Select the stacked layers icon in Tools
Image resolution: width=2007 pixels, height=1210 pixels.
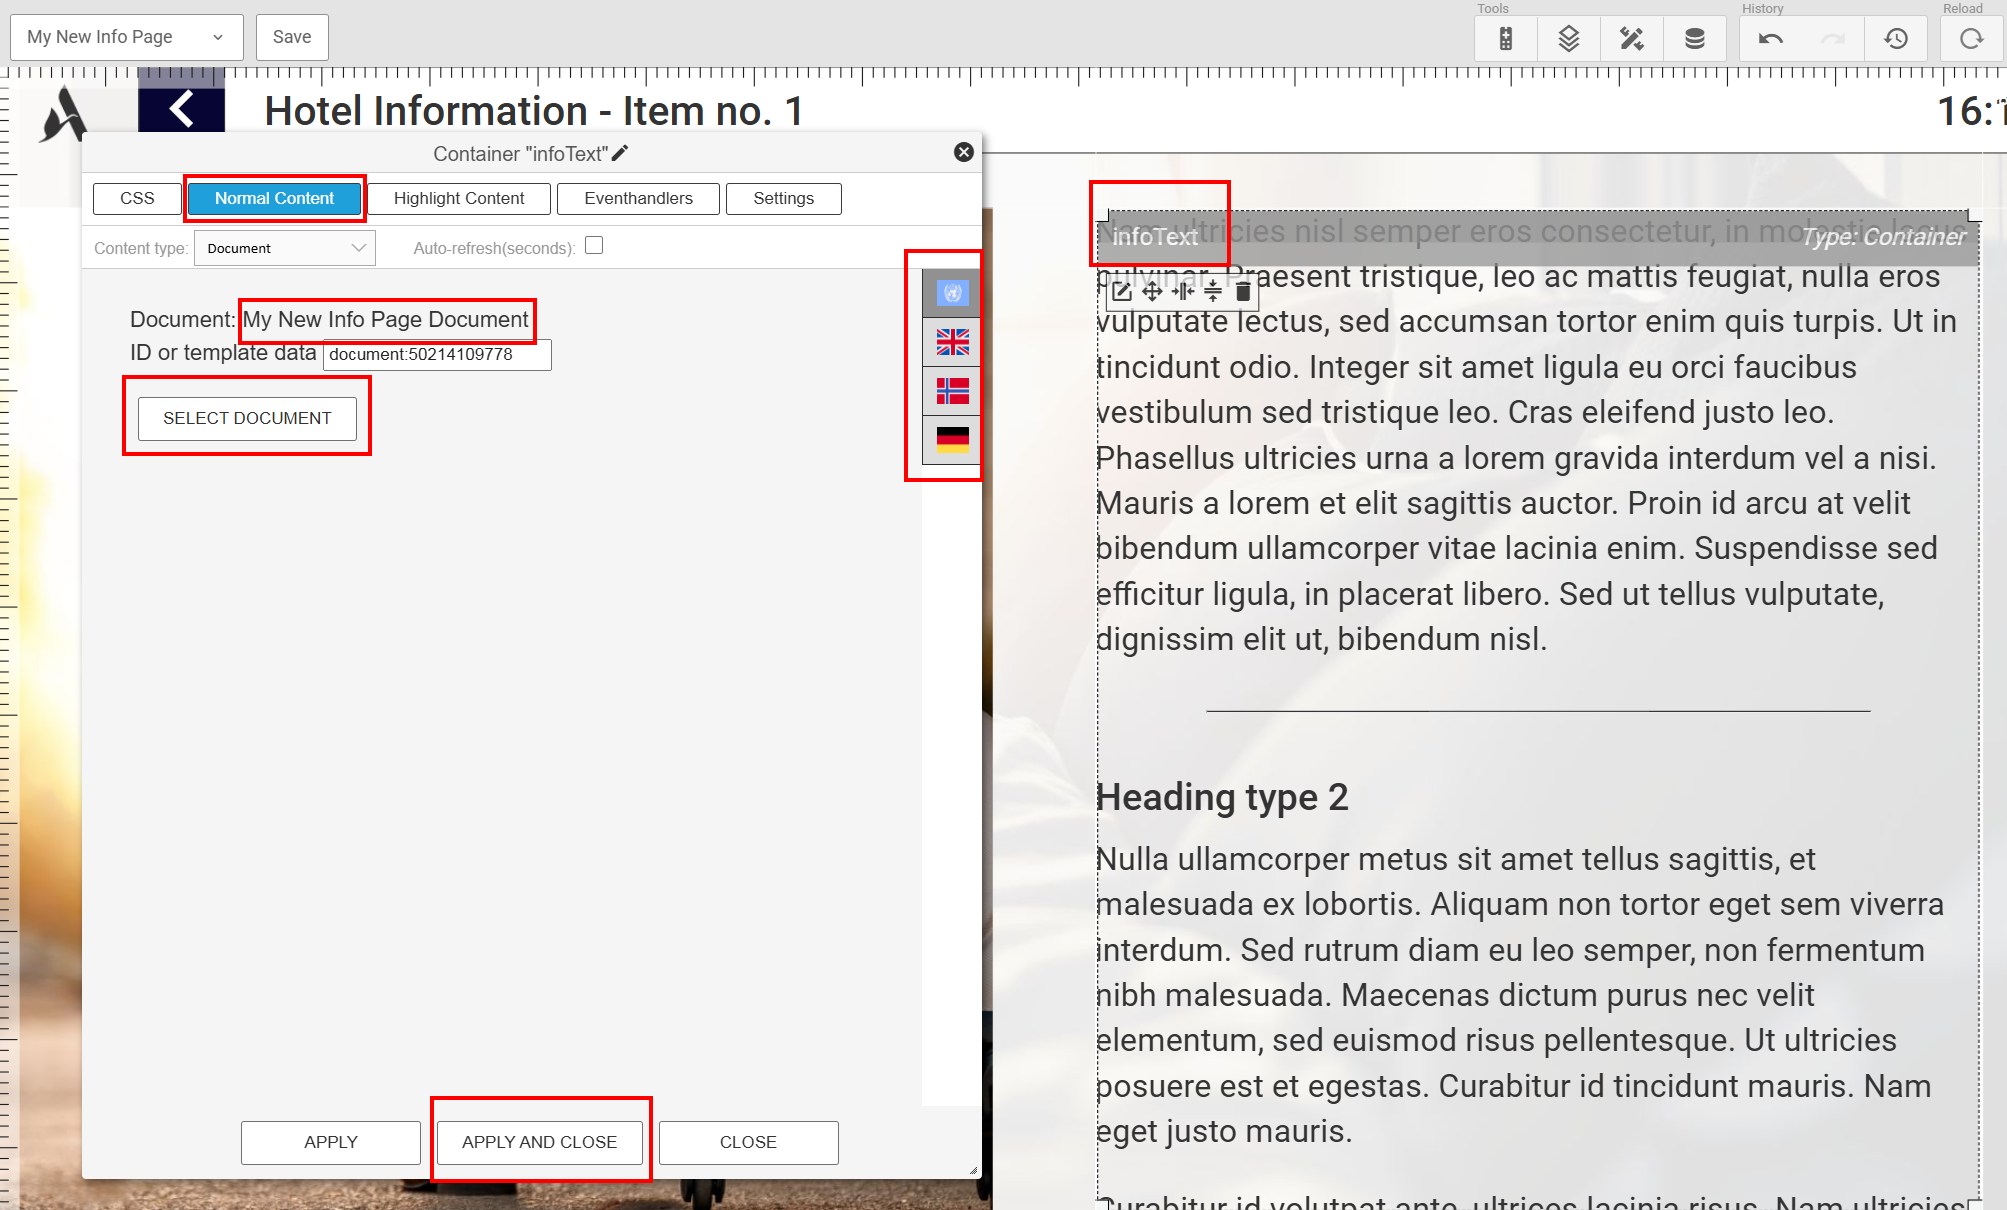click(1570, 36)
